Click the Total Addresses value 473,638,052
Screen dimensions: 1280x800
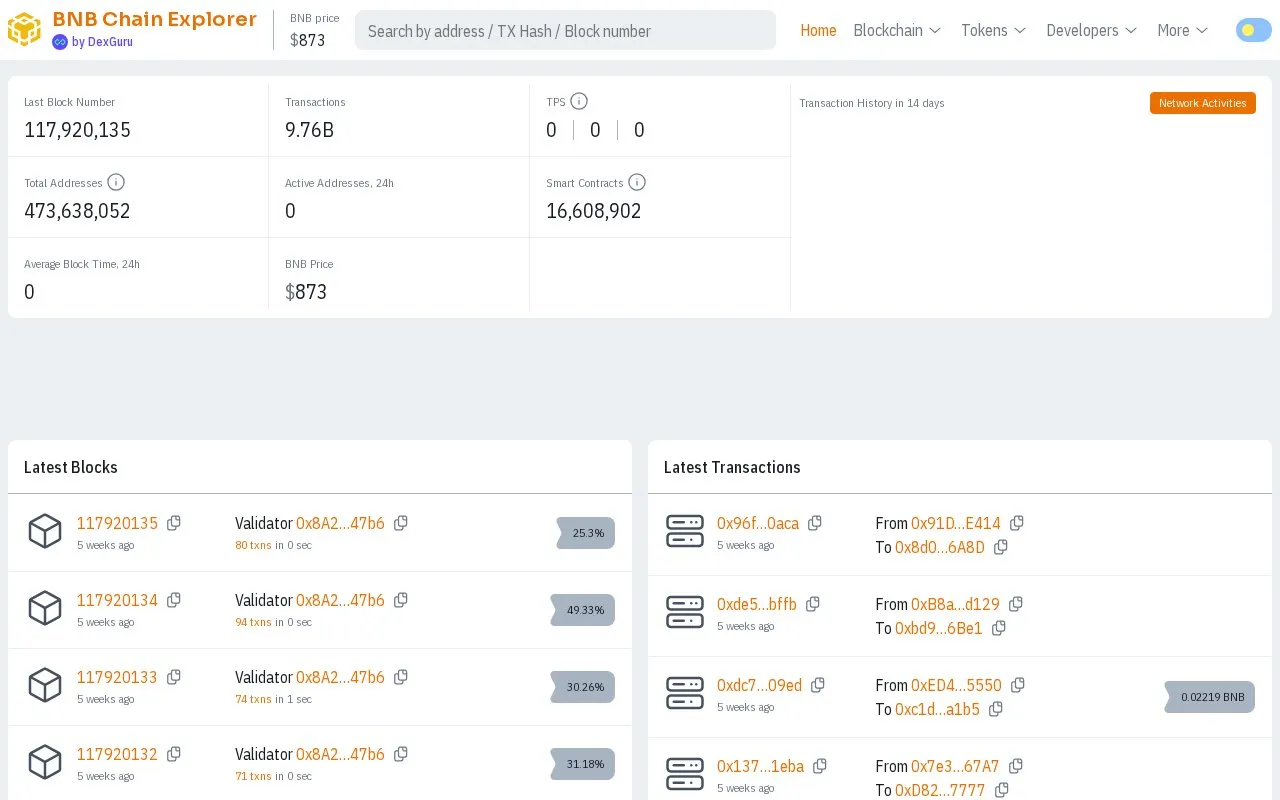(77, 211)
